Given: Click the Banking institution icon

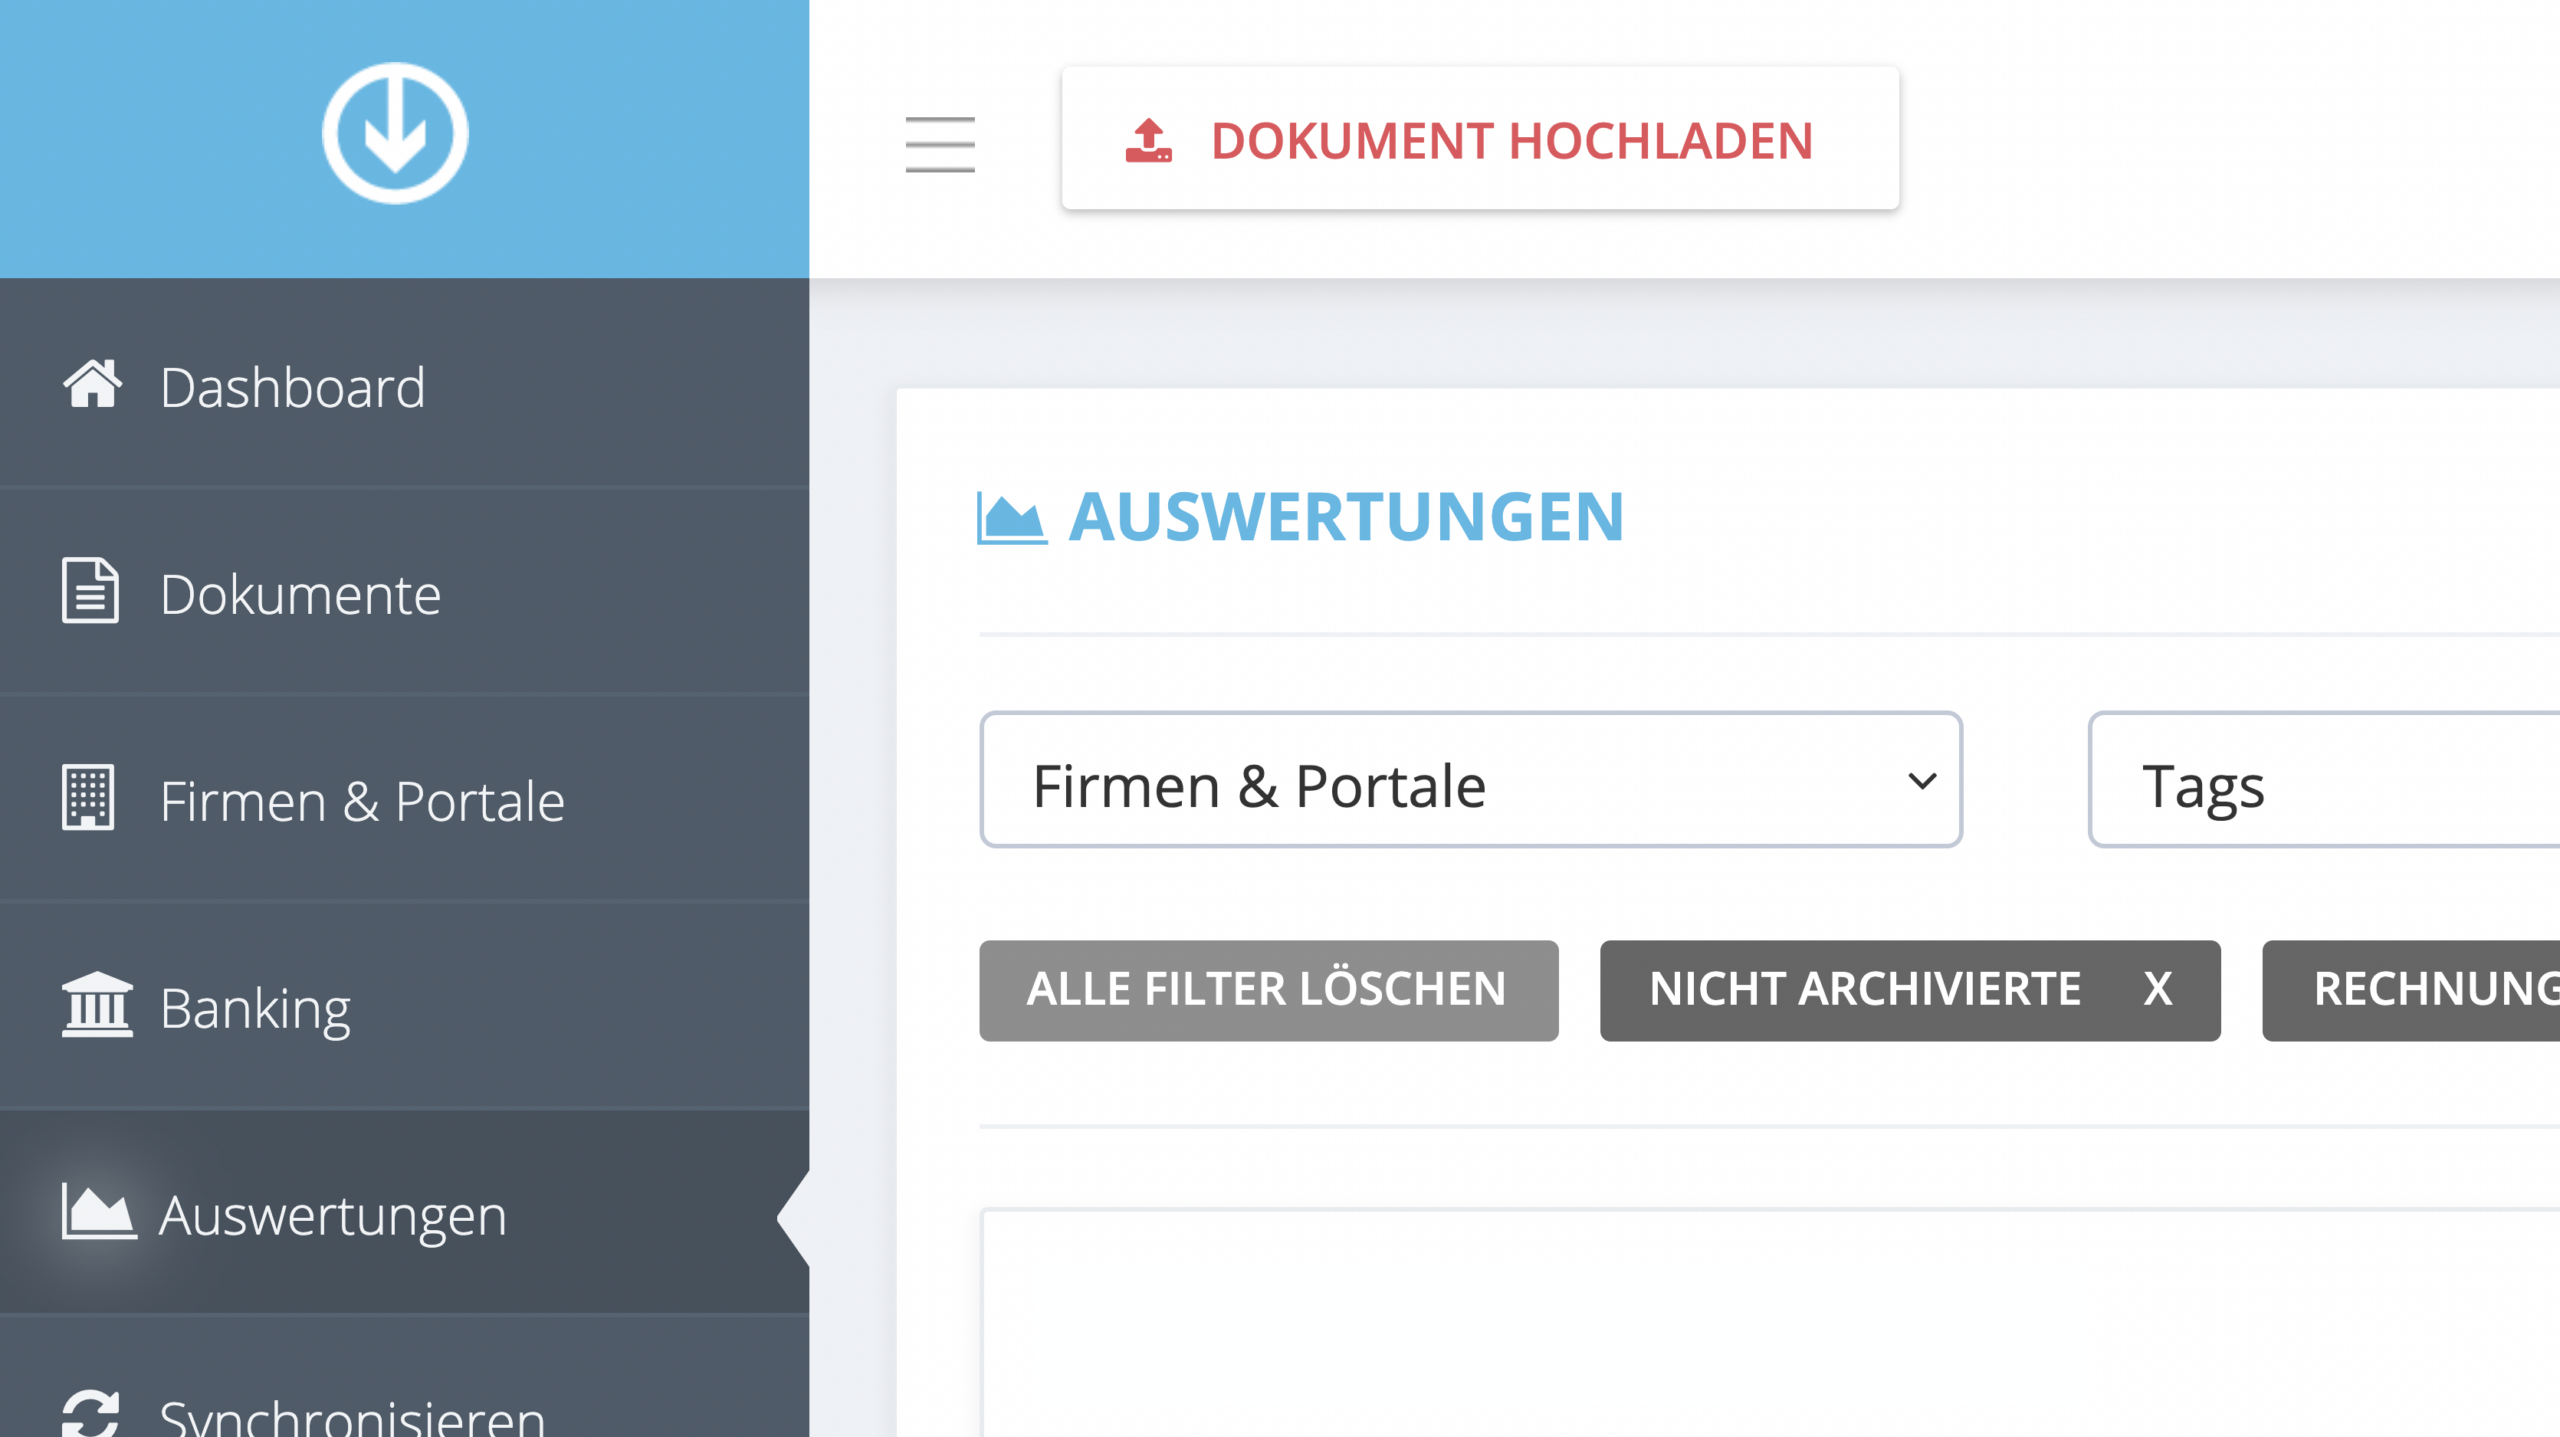Looking at the screenshot, I should pyautogui.click(x=97, y=1005).
